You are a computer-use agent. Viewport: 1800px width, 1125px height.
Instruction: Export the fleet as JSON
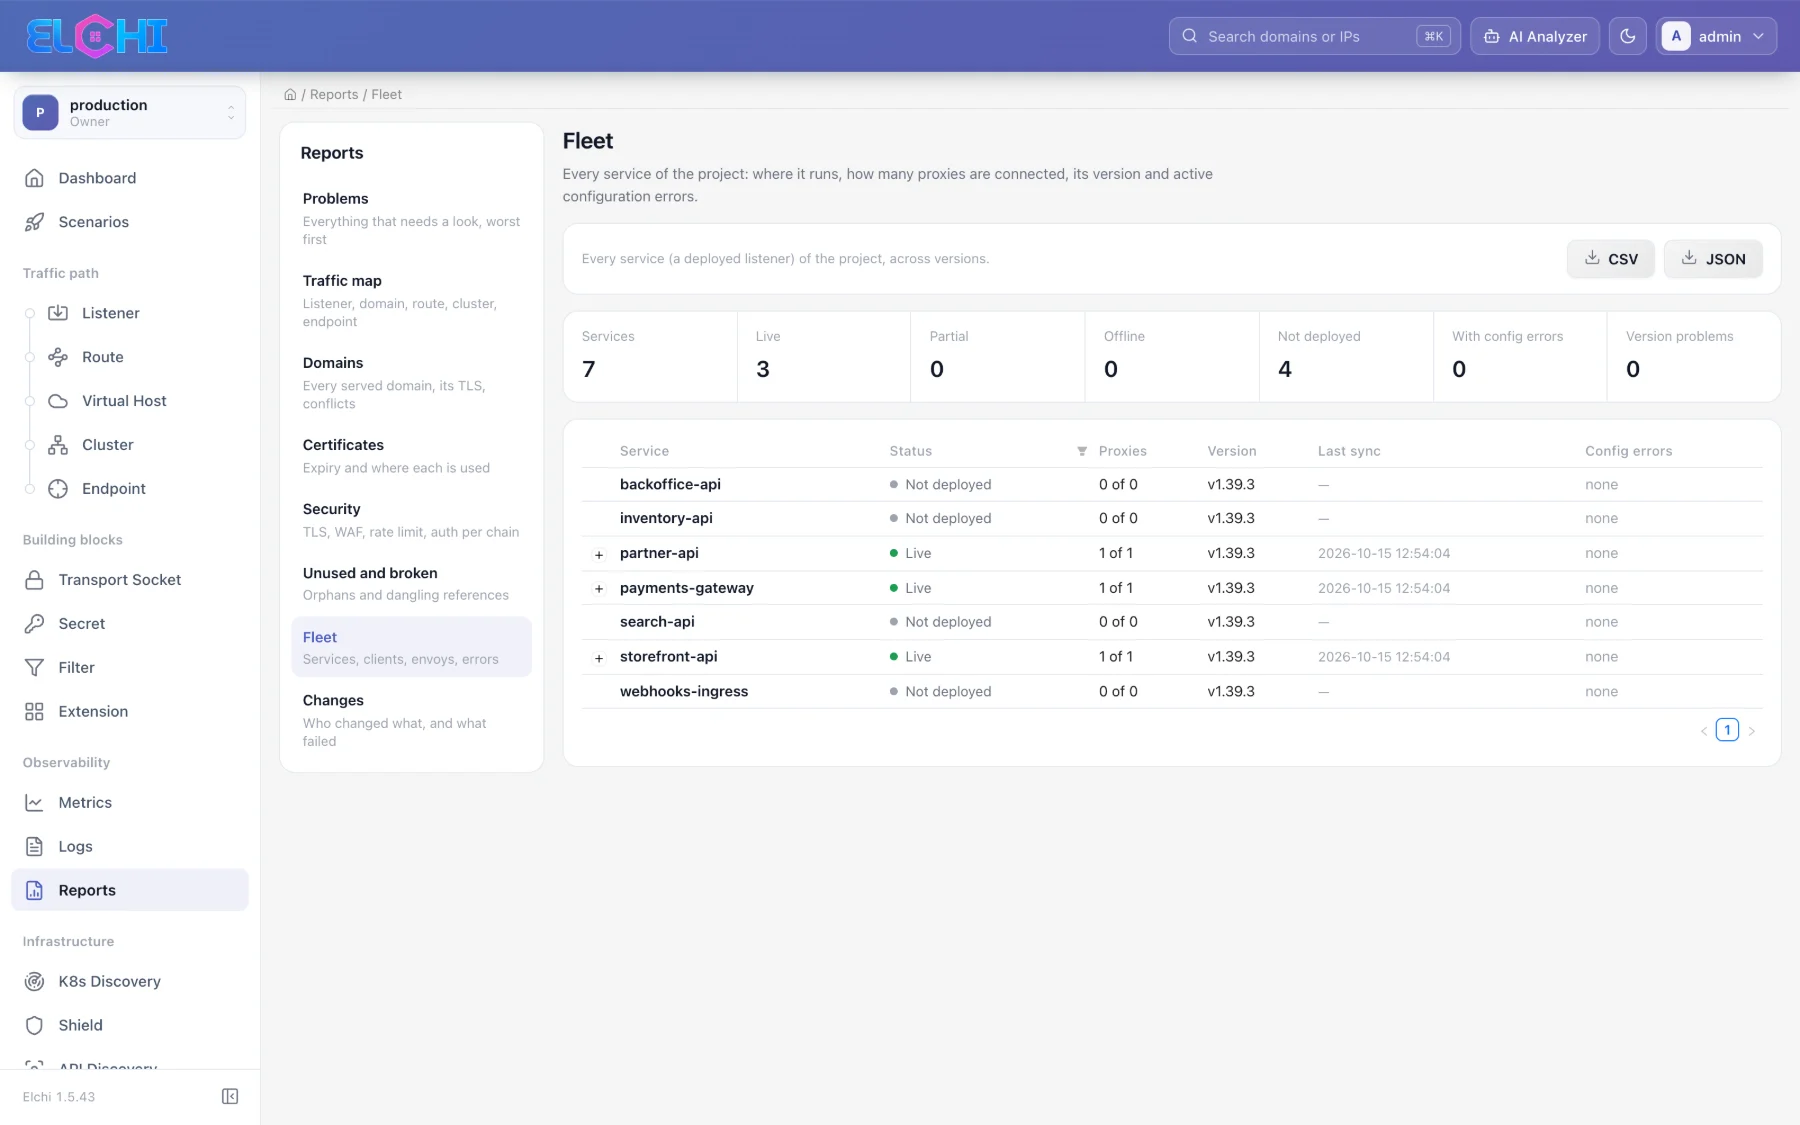[x=1713, y=259]
